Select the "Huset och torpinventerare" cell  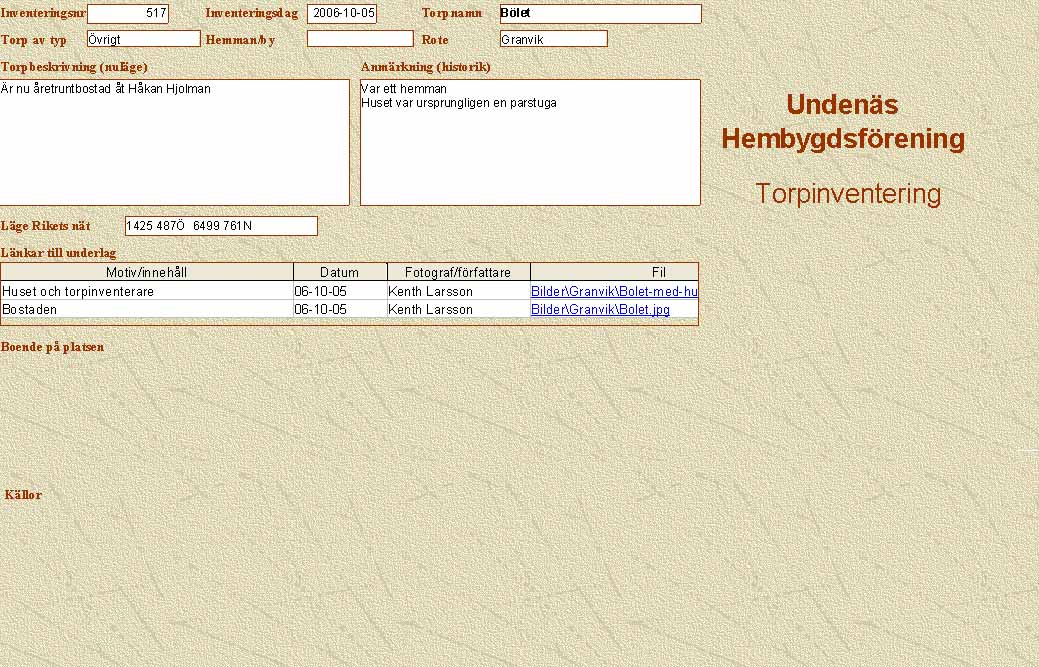coord(147,291)
